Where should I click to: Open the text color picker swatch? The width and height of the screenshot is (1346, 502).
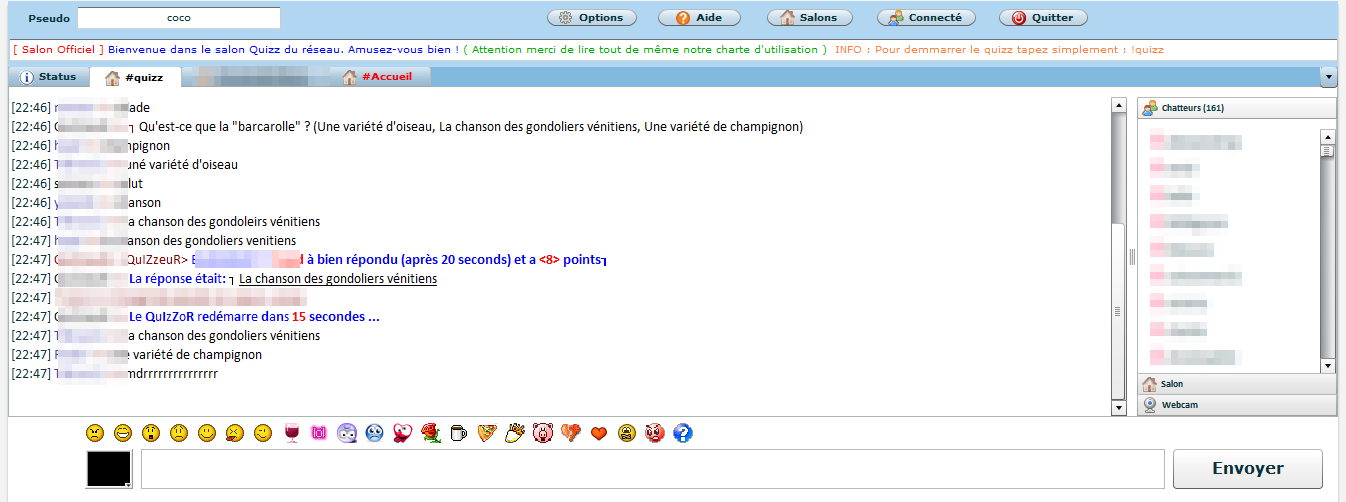(x=109, y=469)
